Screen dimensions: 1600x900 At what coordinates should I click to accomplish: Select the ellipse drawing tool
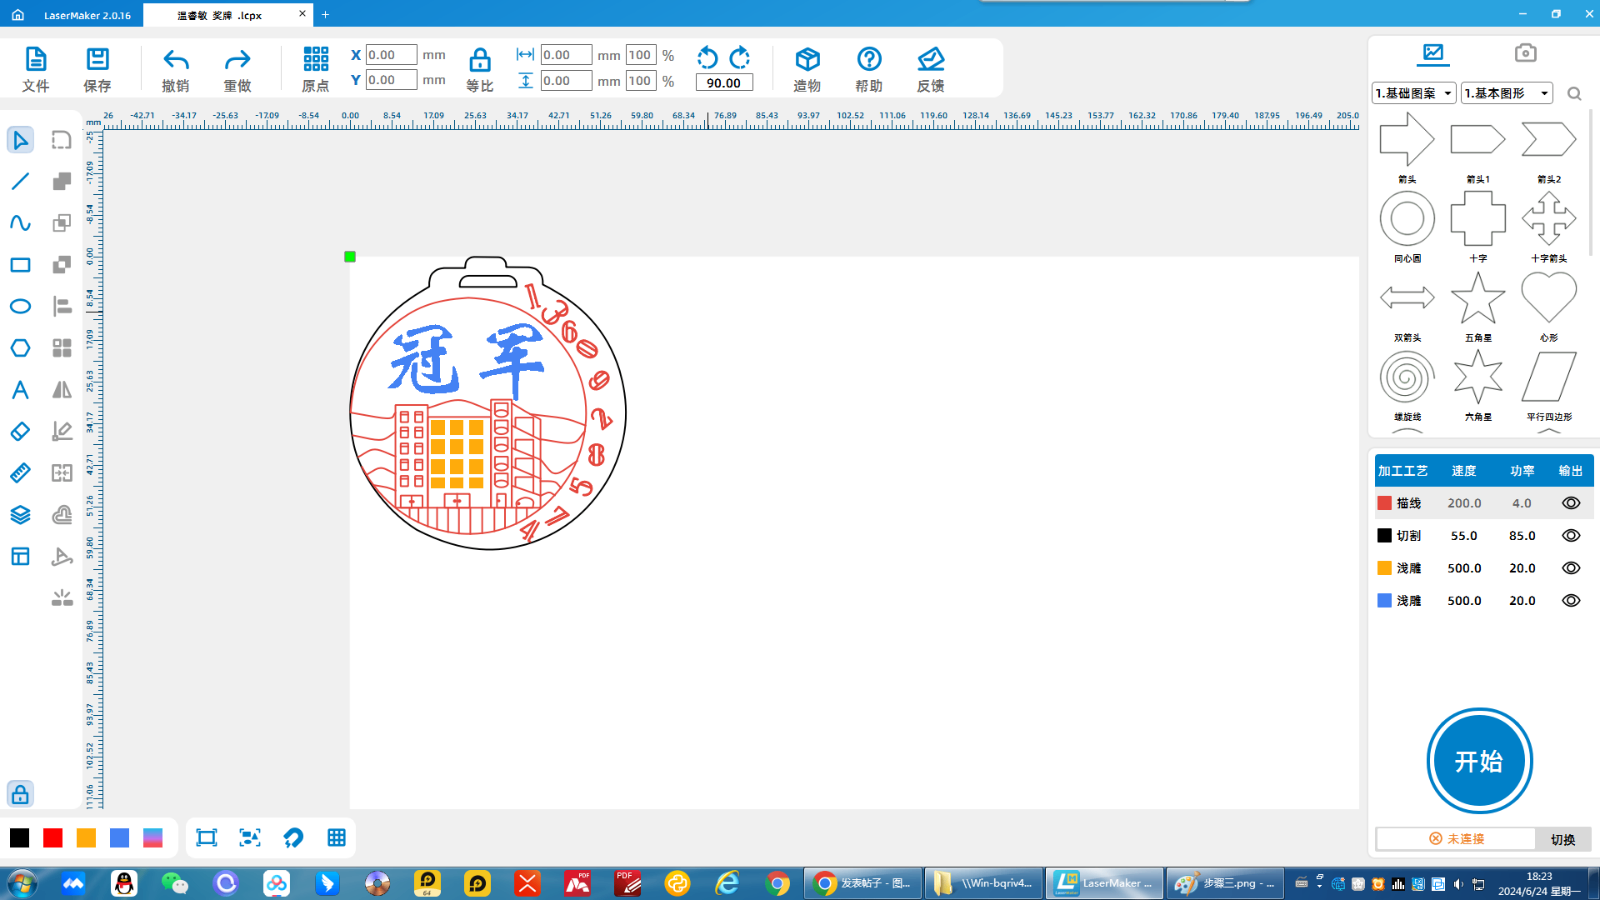pos(20,306)
